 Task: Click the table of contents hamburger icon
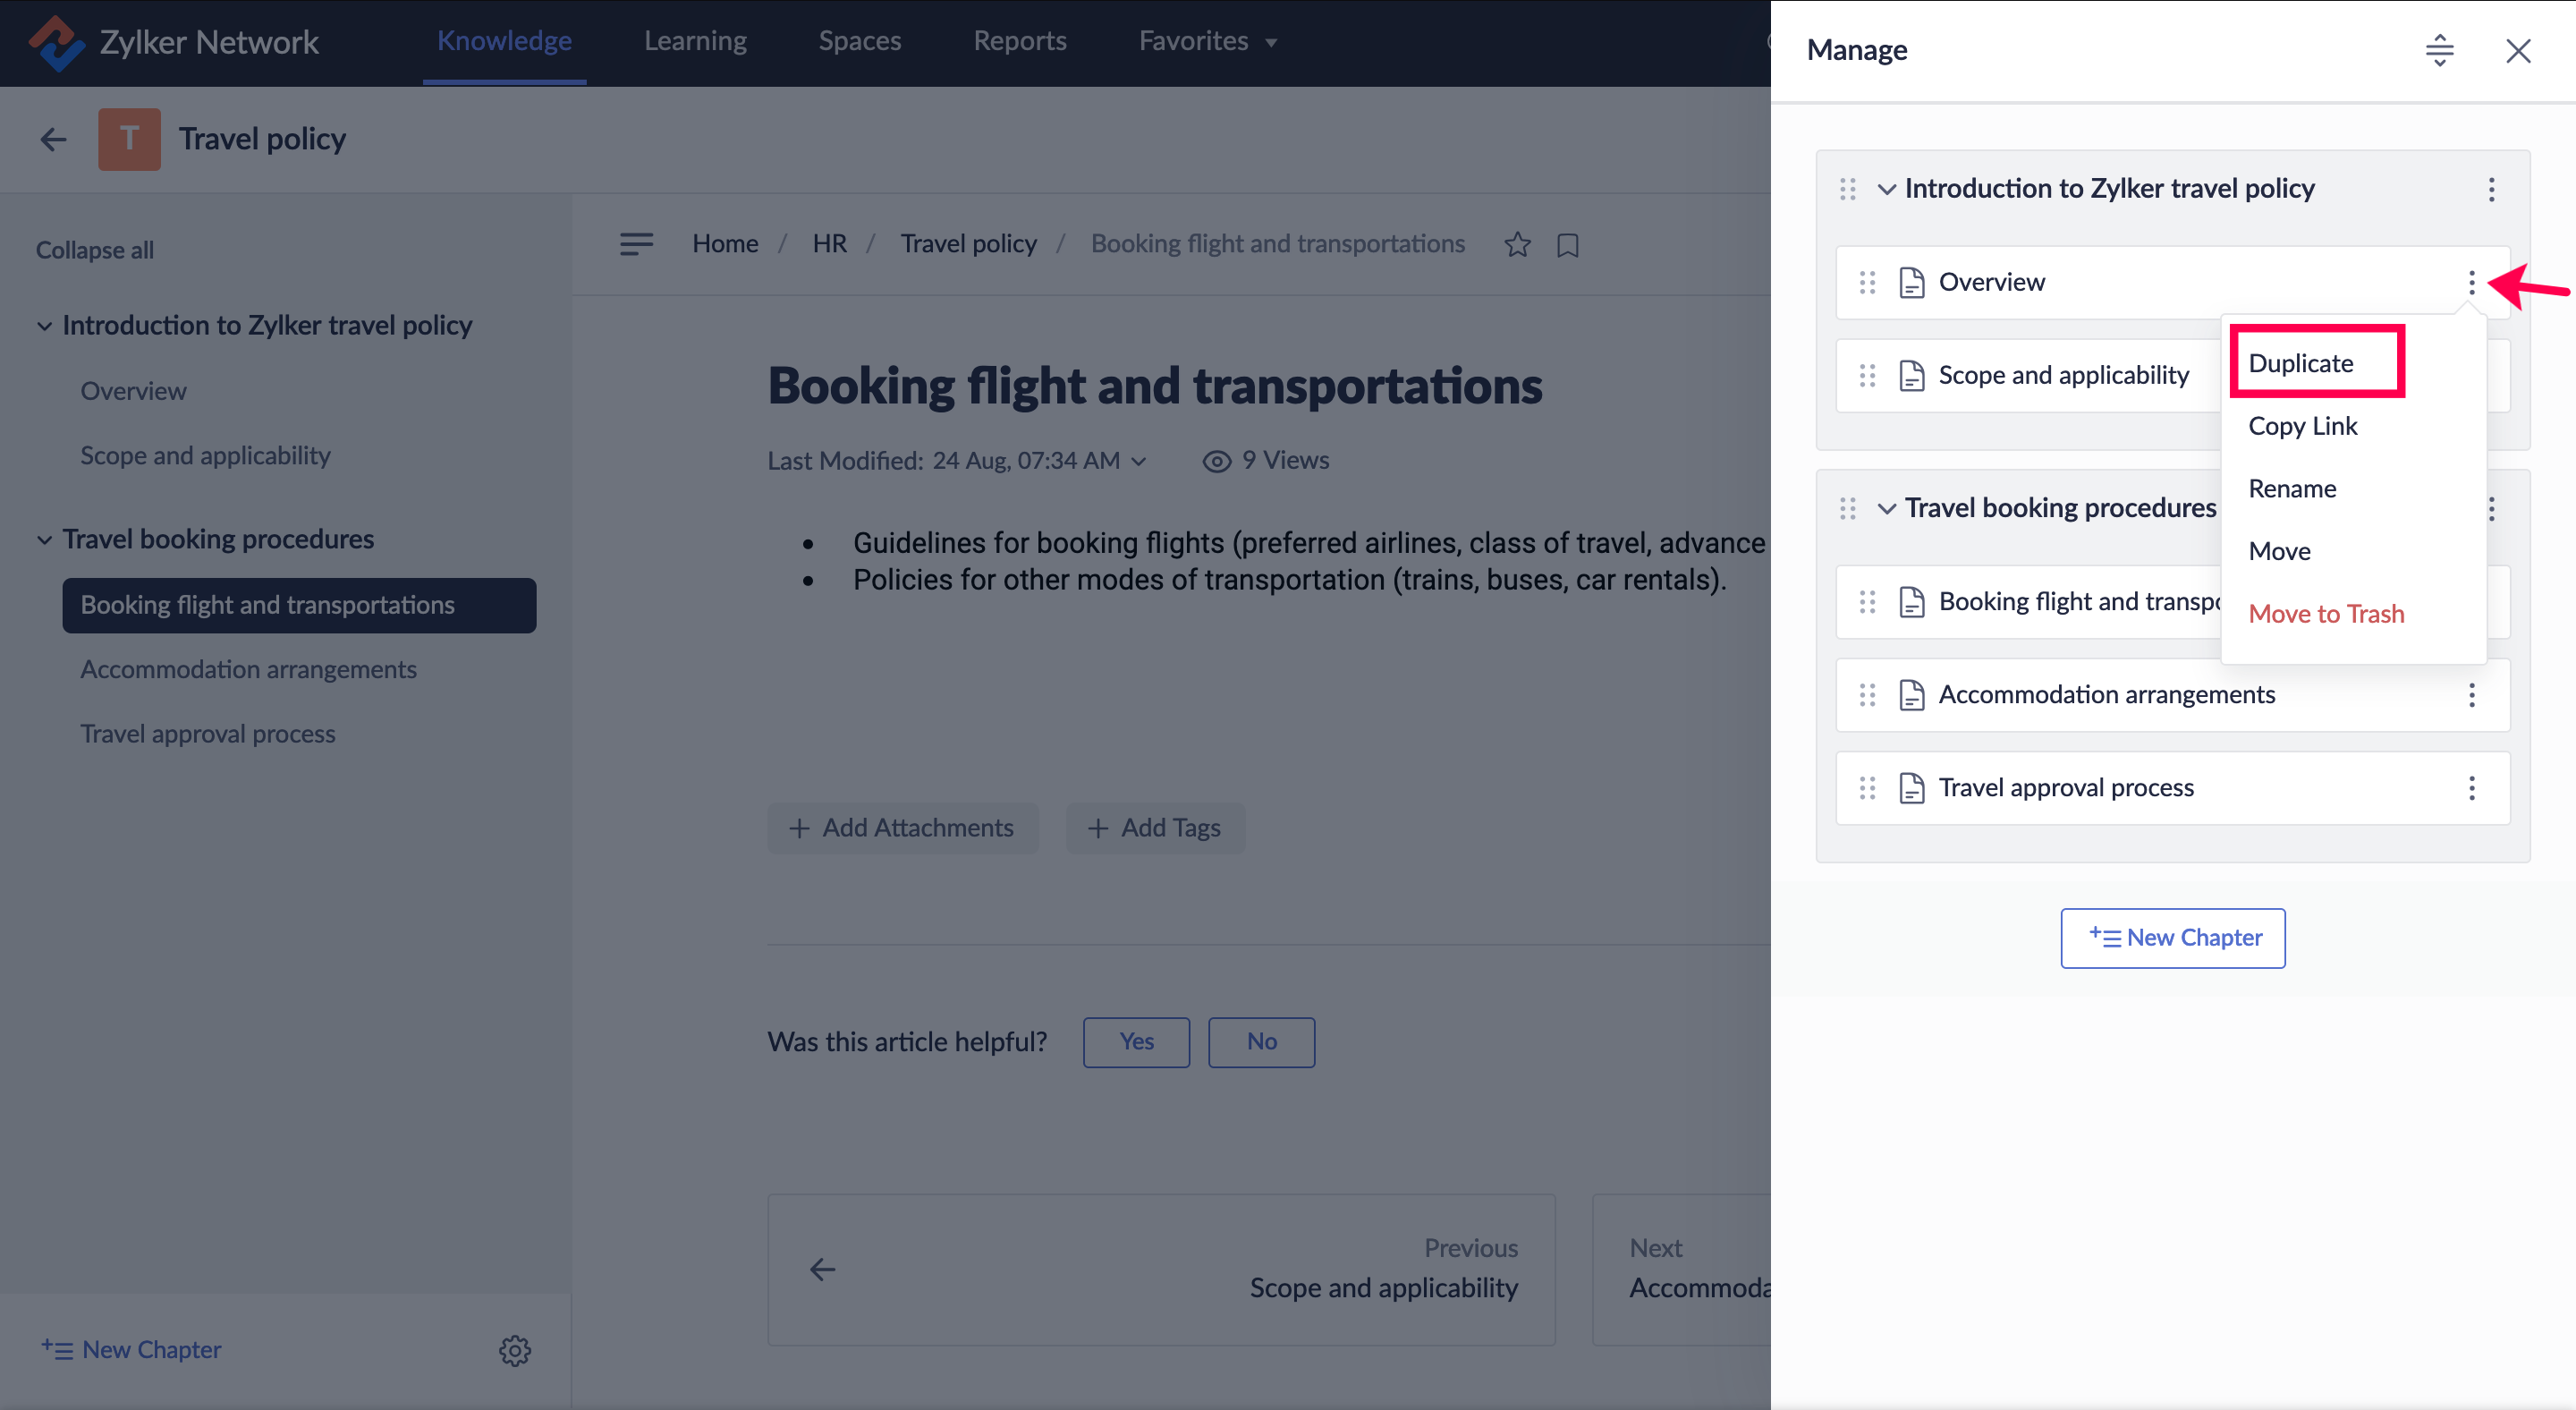click(636, 244)
